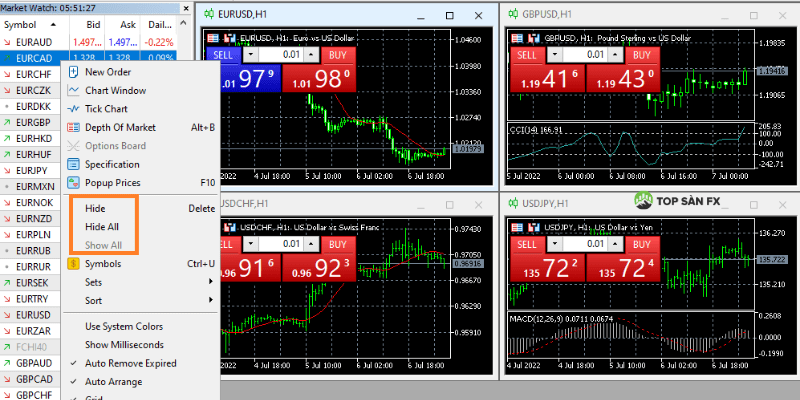Click the CCI(14) indicator label

536,130
